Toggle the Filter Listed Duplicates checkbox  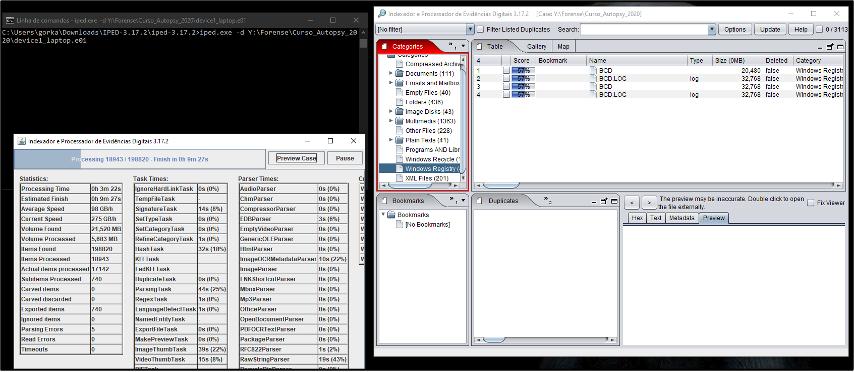(x=480, y=29)
